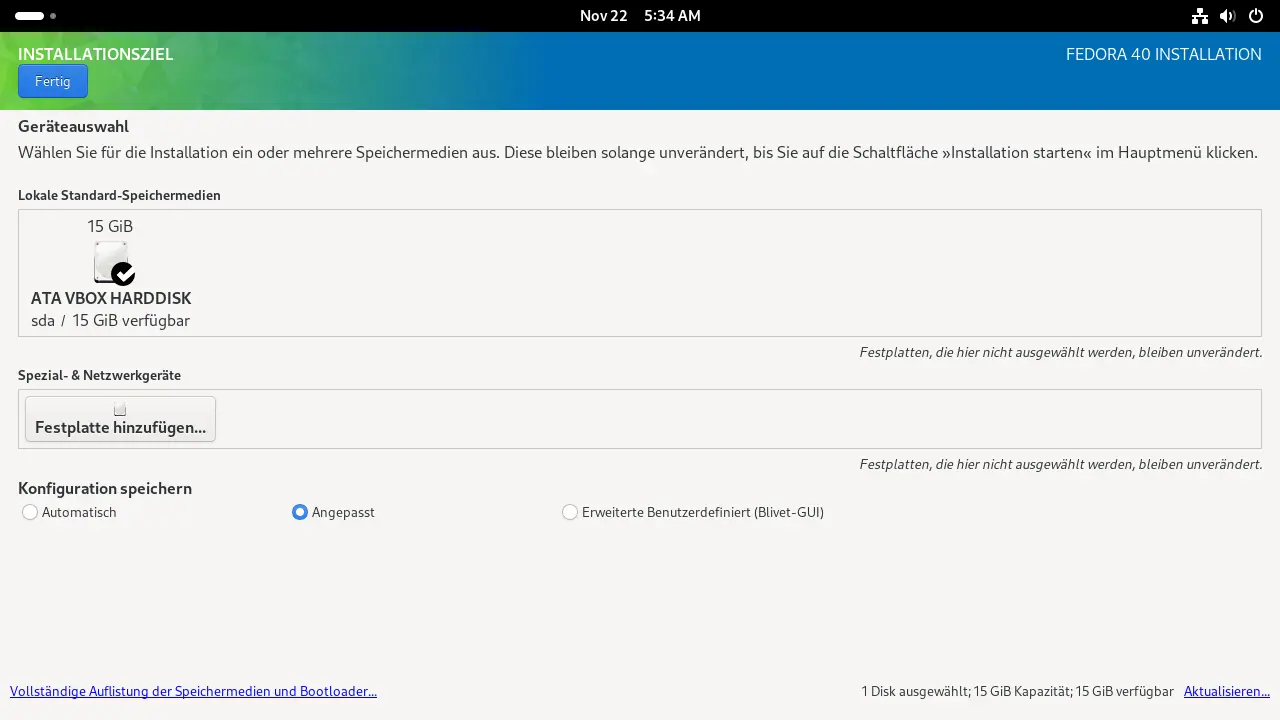The image size is (1280, 720).
Task: Click the small drive icon above Festplatte hinzufügen
Action: pyautogui.click(x=120, y=409)
